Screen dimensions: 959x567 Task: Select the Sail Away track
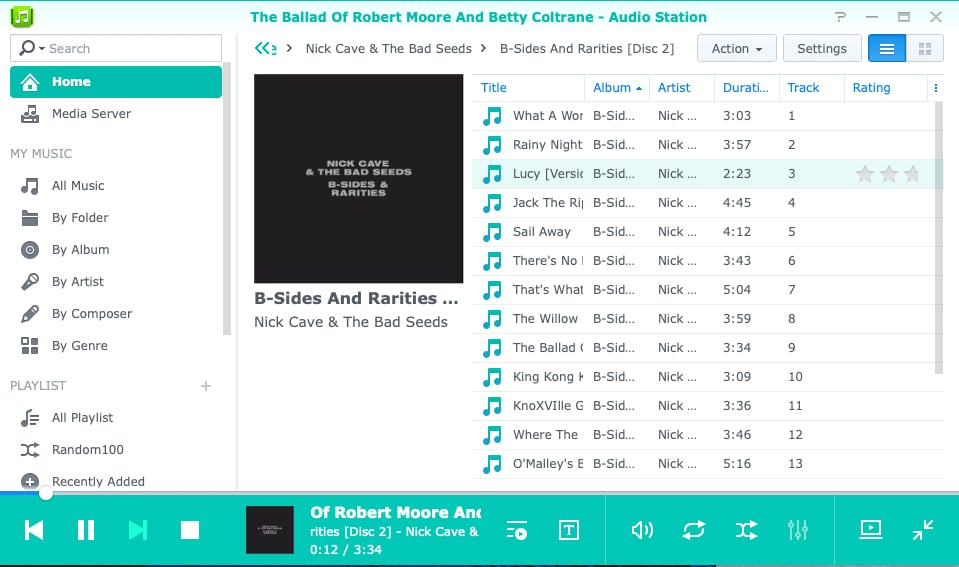[703, 232]
